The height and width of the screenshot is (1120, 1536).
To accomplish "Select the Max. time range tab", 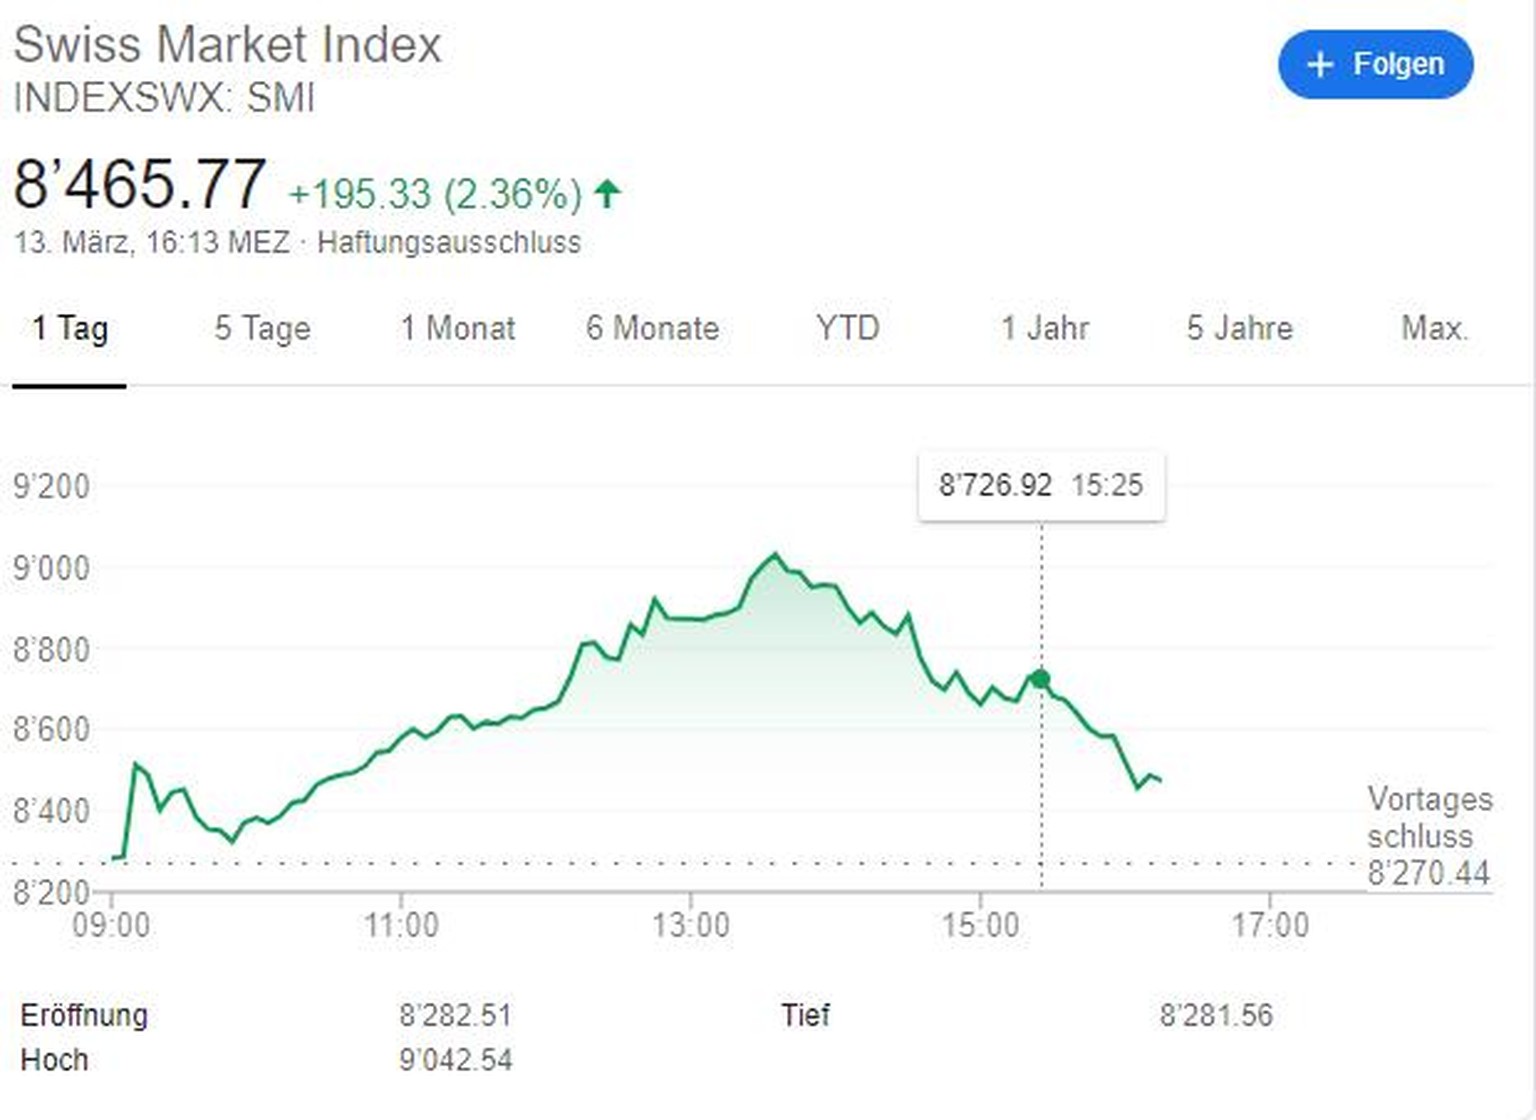I will coord(1434,329).
